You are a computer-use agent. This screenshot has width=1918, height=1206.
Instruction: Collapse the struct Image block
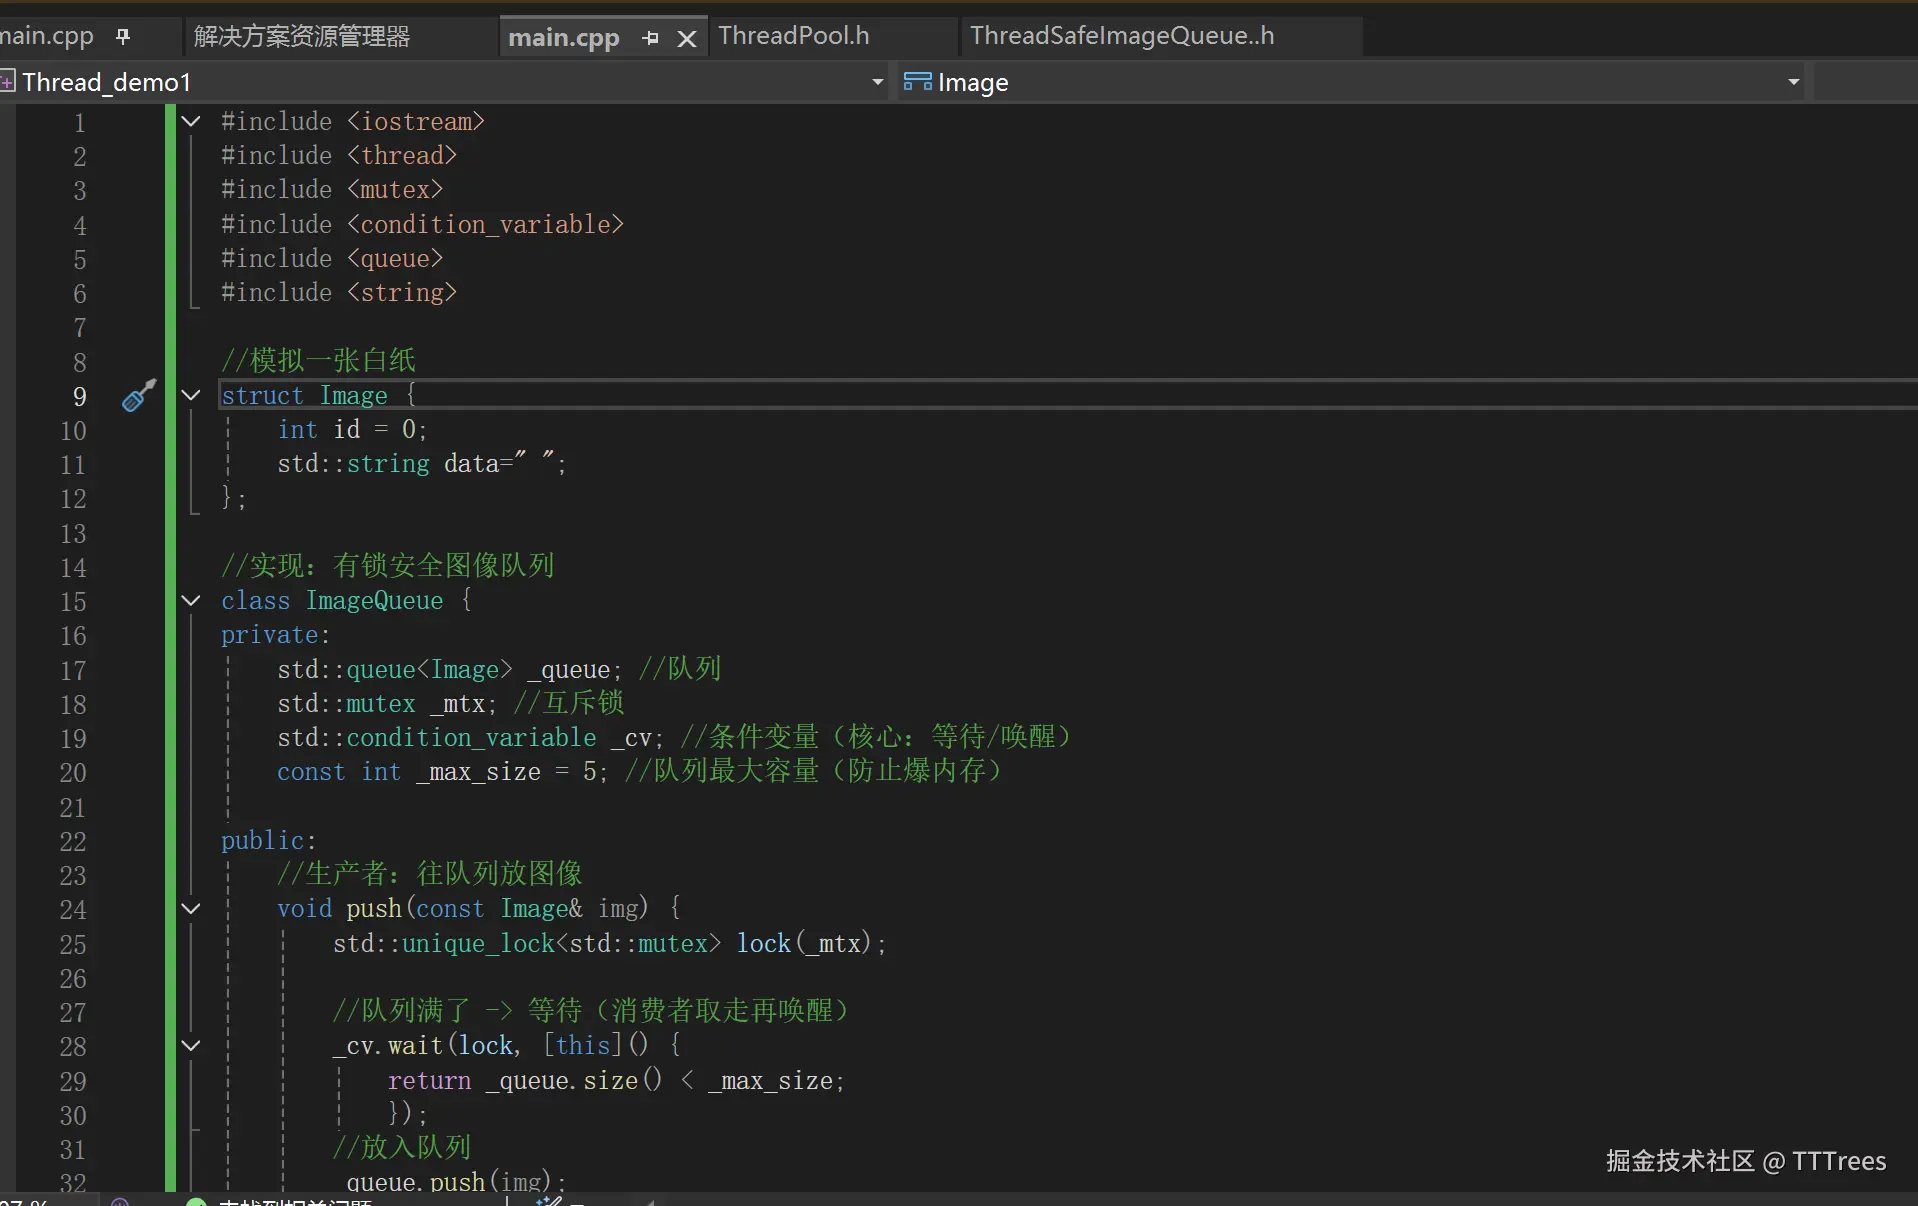click(191, 396)
